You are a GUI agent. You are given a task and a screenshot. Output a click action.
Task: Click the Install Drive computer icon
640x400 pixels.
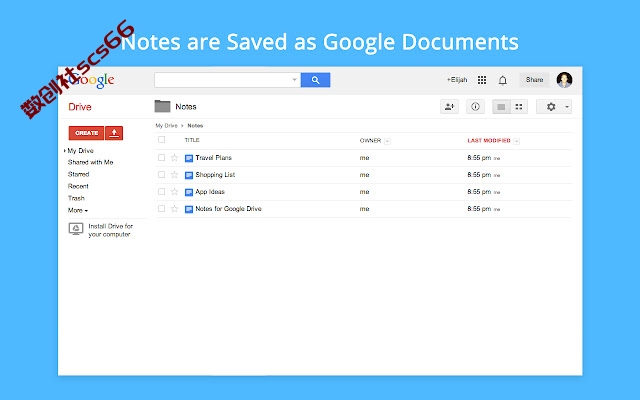pyautogui.click(x=76, y=229)
